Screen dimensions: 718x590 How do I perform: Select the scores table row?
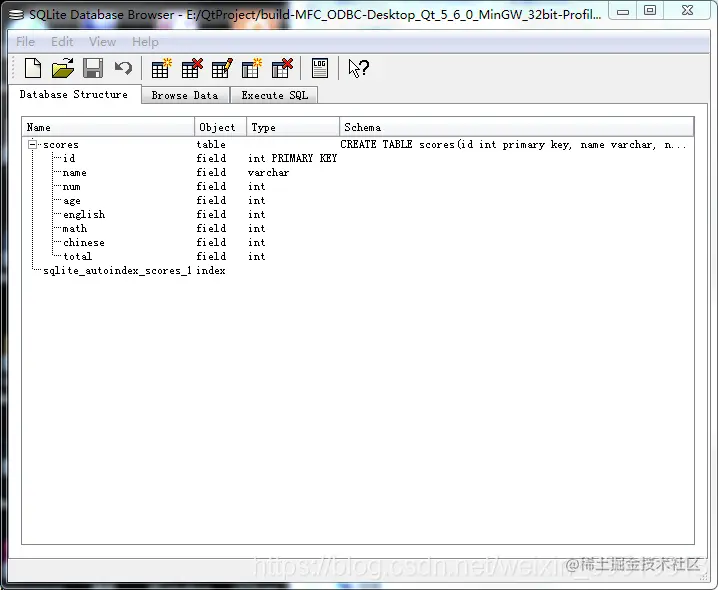click(358, 144)
